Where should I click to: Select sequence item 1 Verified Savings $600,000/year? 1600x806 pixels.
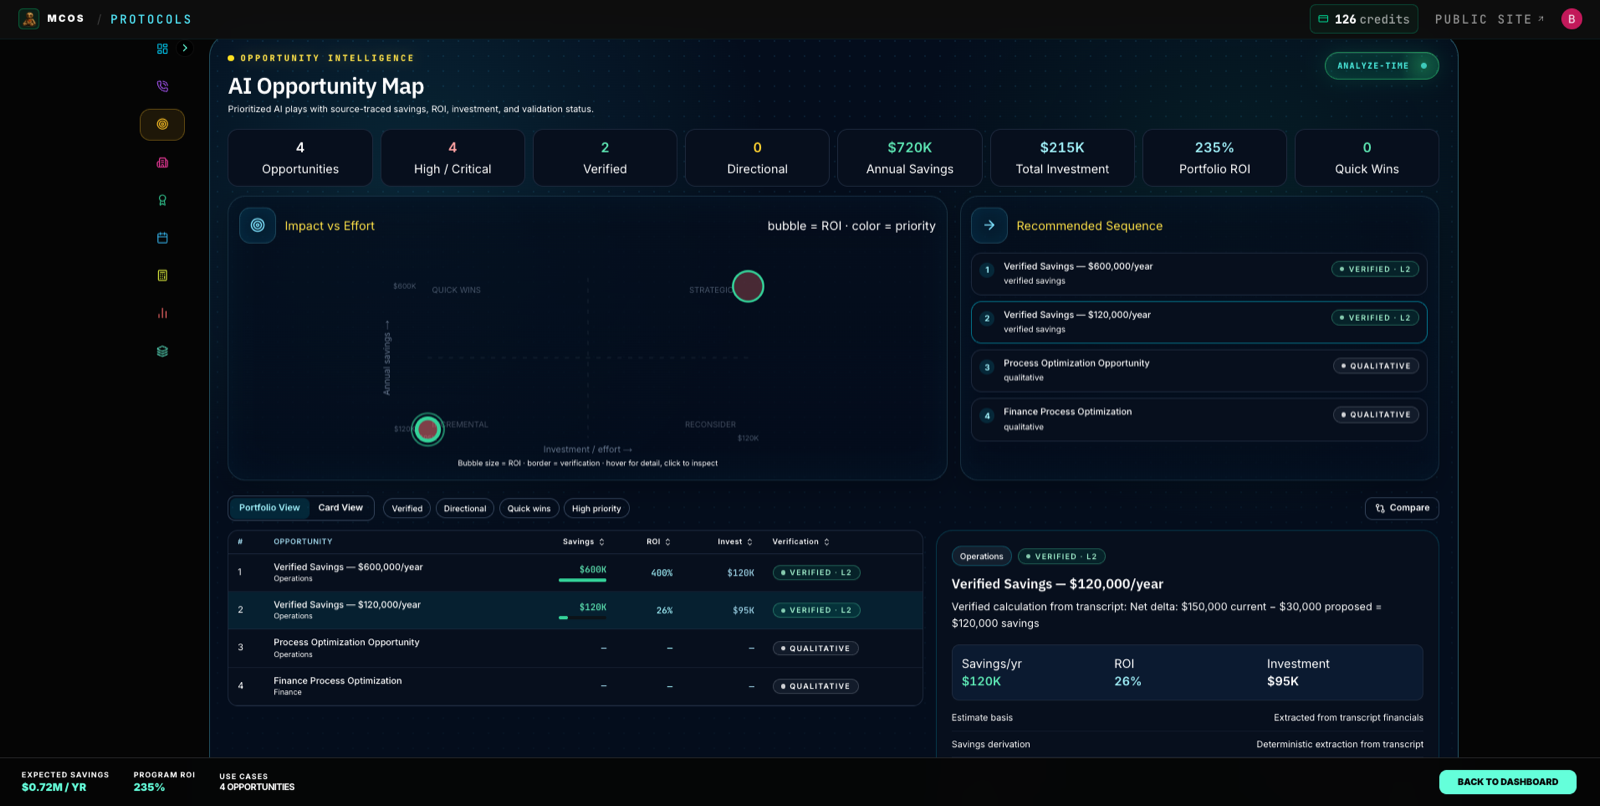(1199, 273)
